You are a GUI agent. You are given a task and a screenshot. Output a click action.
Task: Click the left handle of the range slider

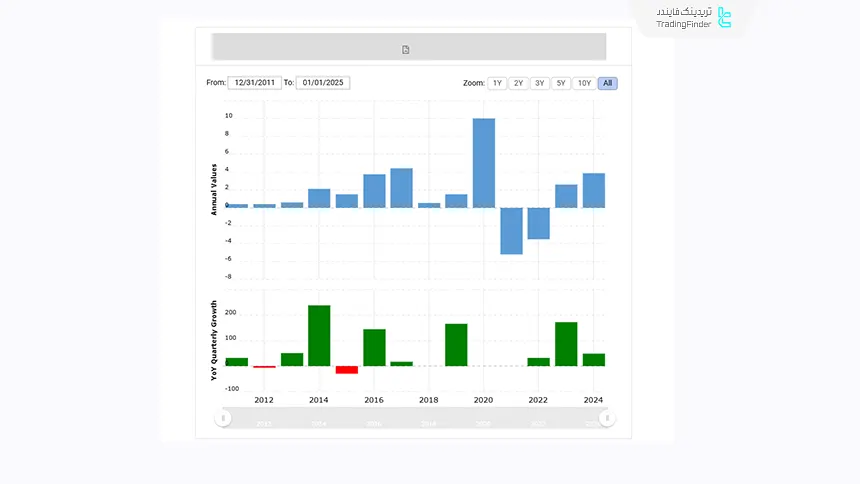[x=224, y=418]
